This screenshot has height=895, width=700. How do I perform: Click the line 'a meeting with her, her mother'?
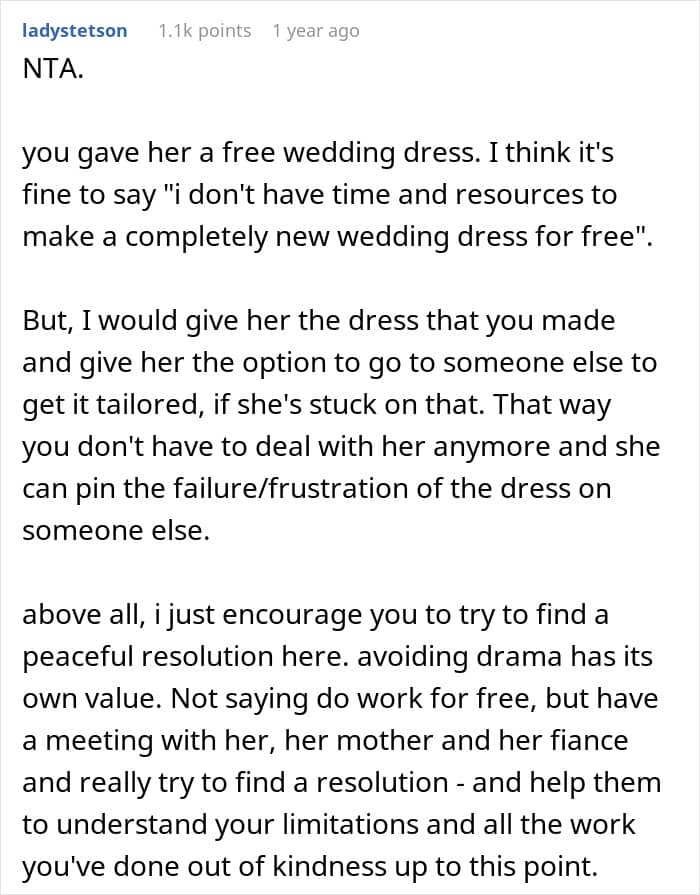pos(325,741)
